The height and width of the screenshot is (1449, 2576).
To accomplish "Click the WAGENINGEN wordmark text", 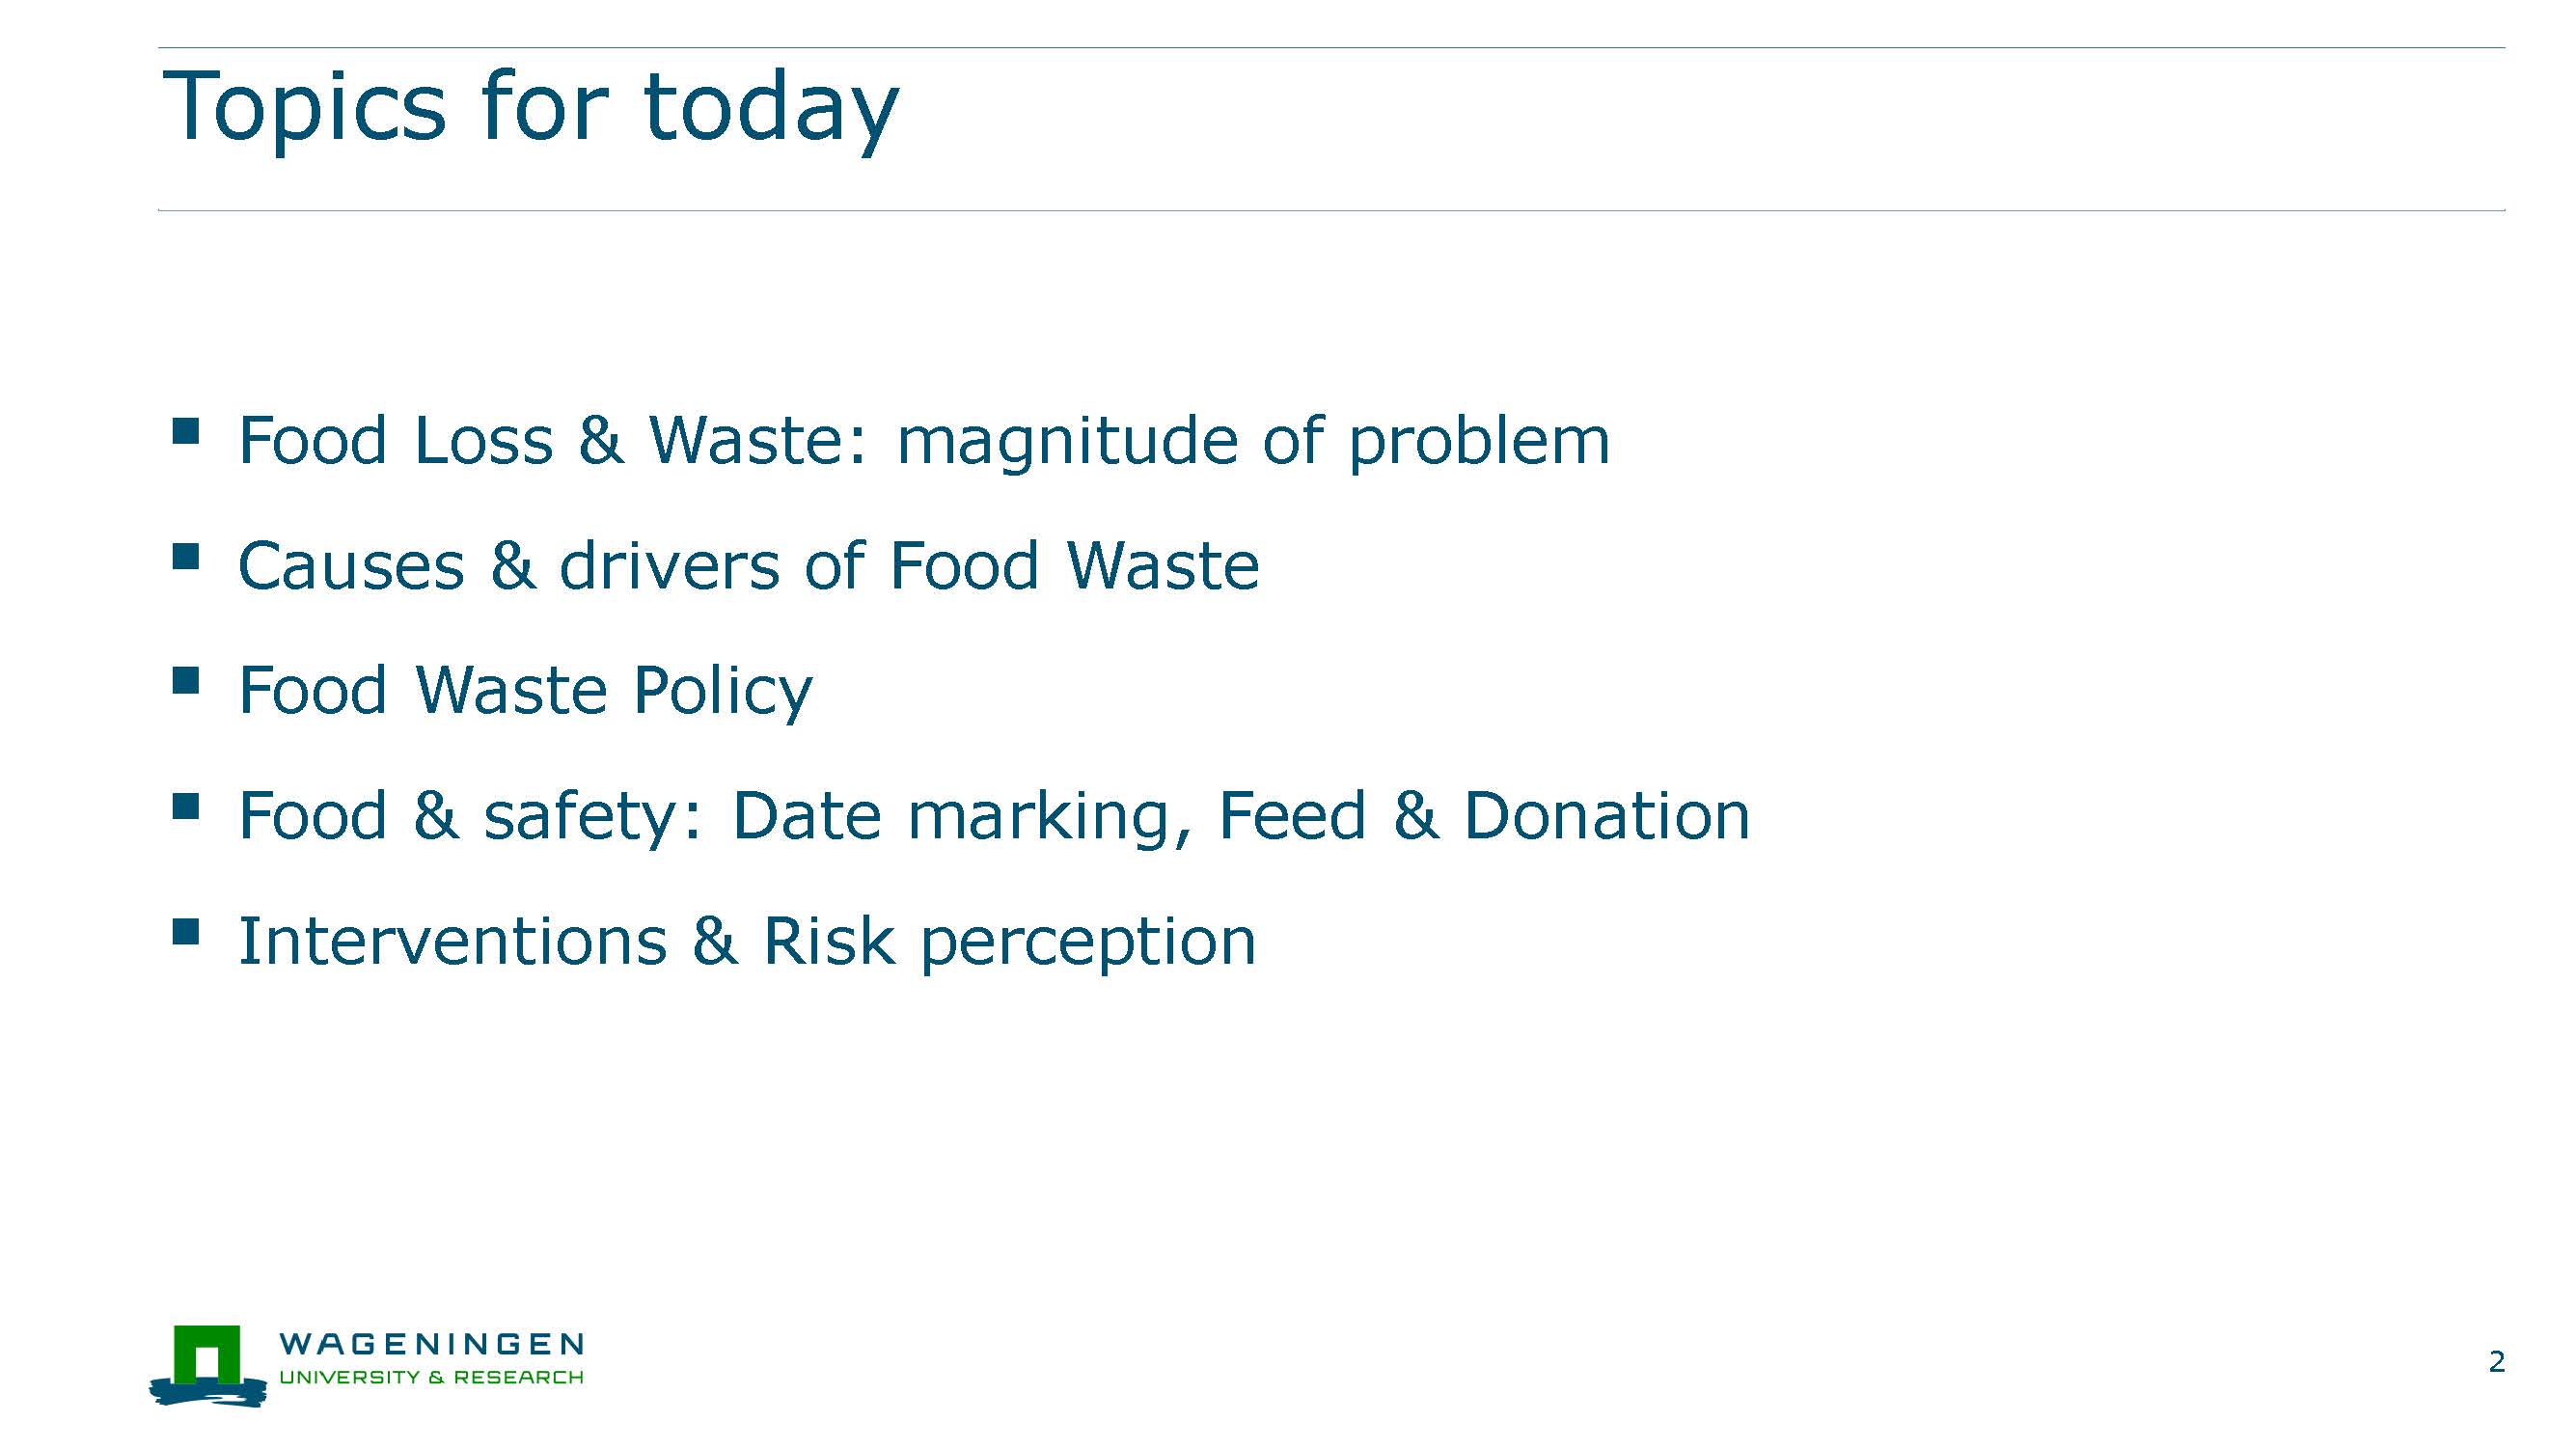I will (x=431, y=1344).
